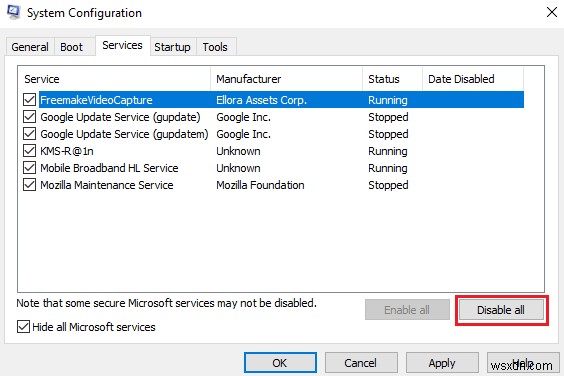
Task: Toggle Mozilla Maintenance Service checkbox
Action: click(29, 185)
